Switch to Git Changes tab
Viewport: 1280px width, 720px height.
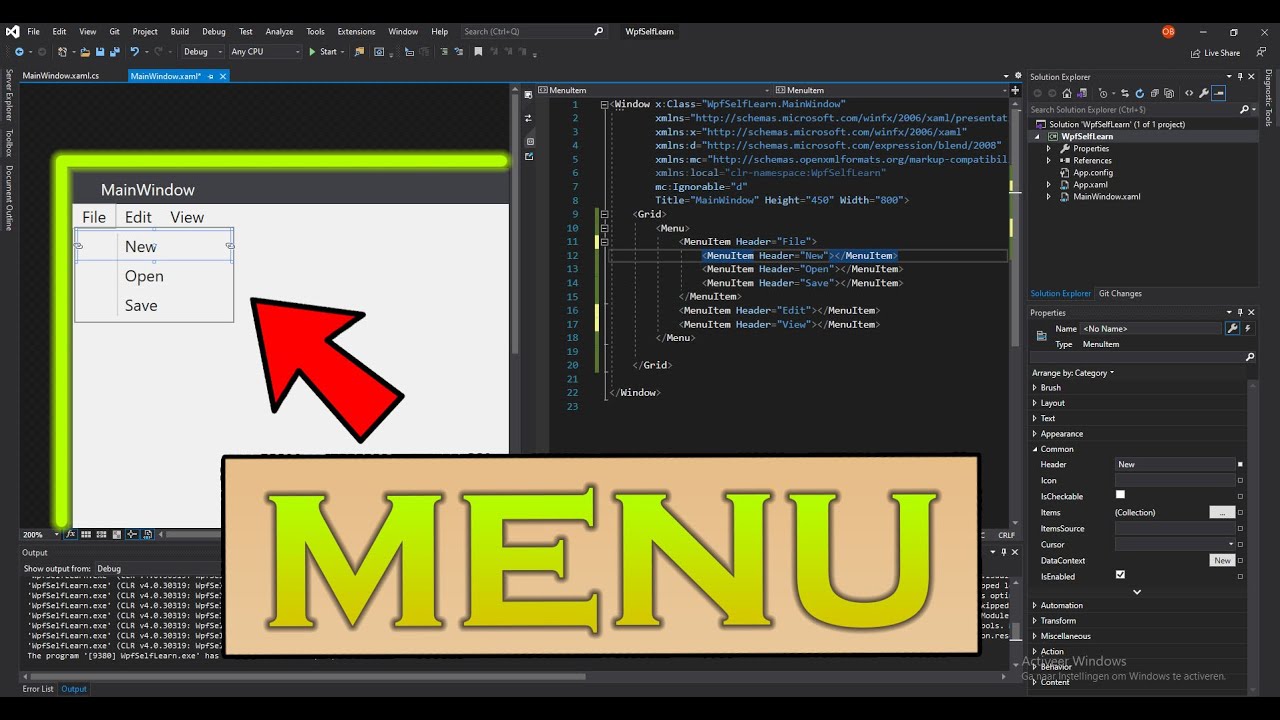point(1120,293)
